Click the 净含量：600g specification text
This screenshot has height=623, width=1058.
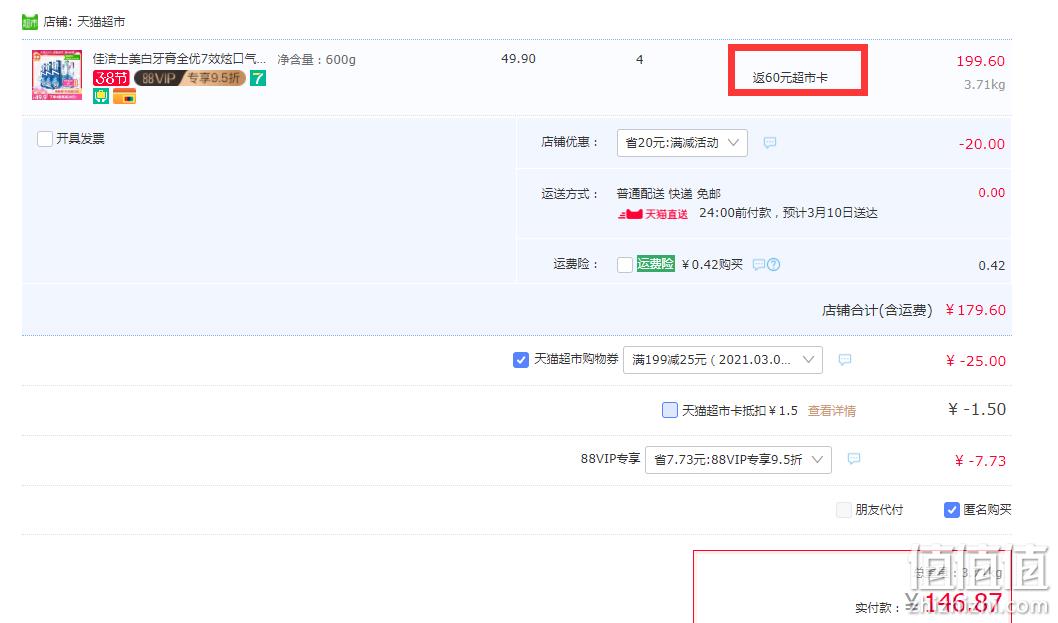(x=316, y=59)
